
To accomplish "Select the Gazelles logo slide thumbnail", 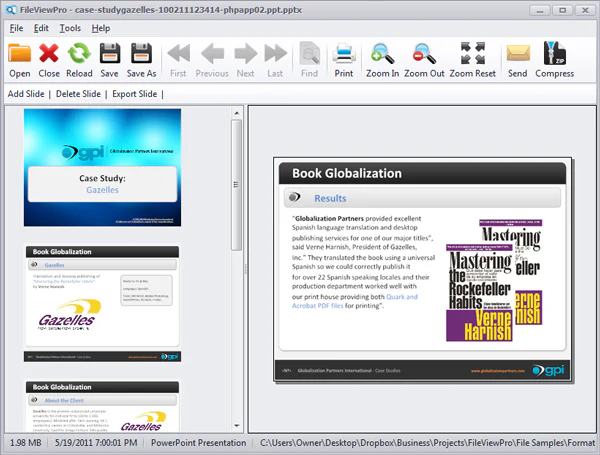I will tap(102, 303).
